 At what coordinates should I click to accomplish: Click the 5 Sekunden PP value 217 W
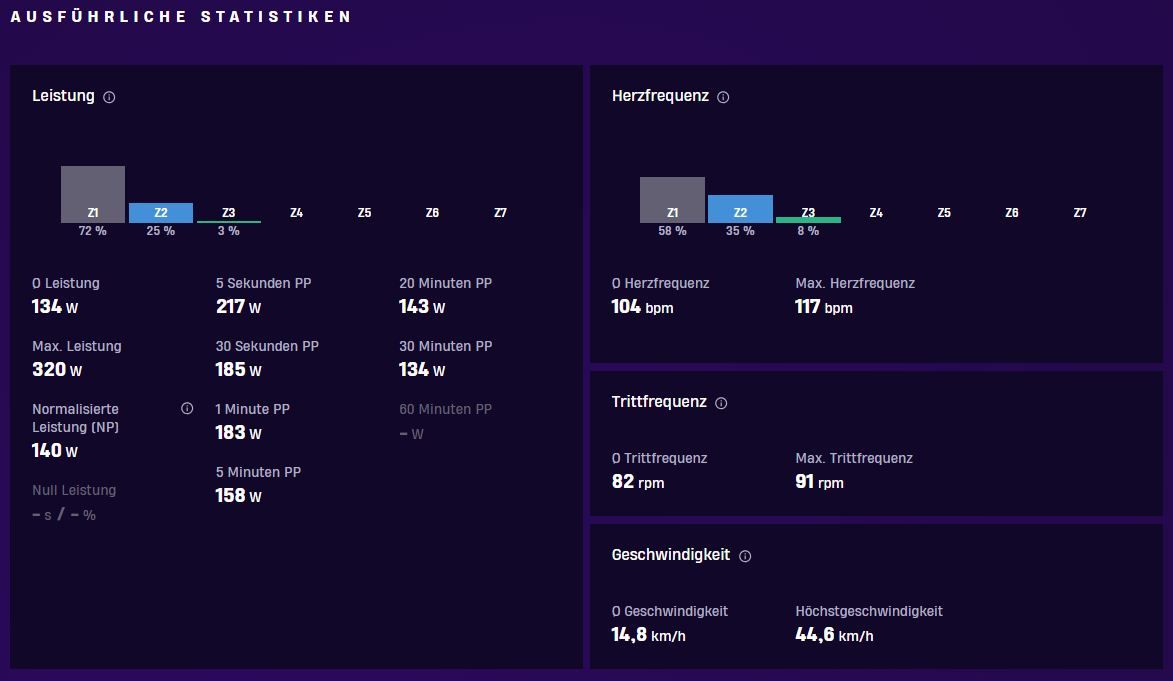[x=239, y=307]
